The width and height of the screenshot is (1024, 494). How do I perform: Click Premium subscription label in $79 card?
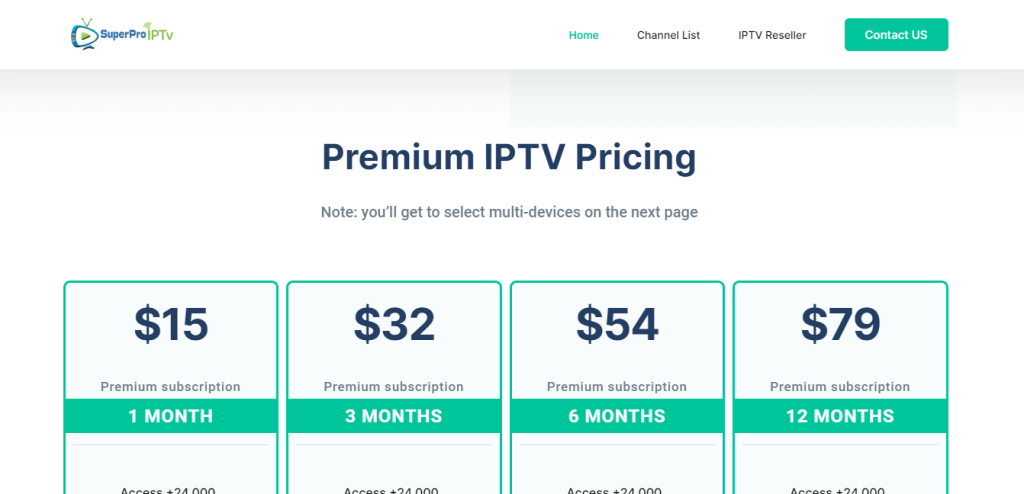[840, 387]
